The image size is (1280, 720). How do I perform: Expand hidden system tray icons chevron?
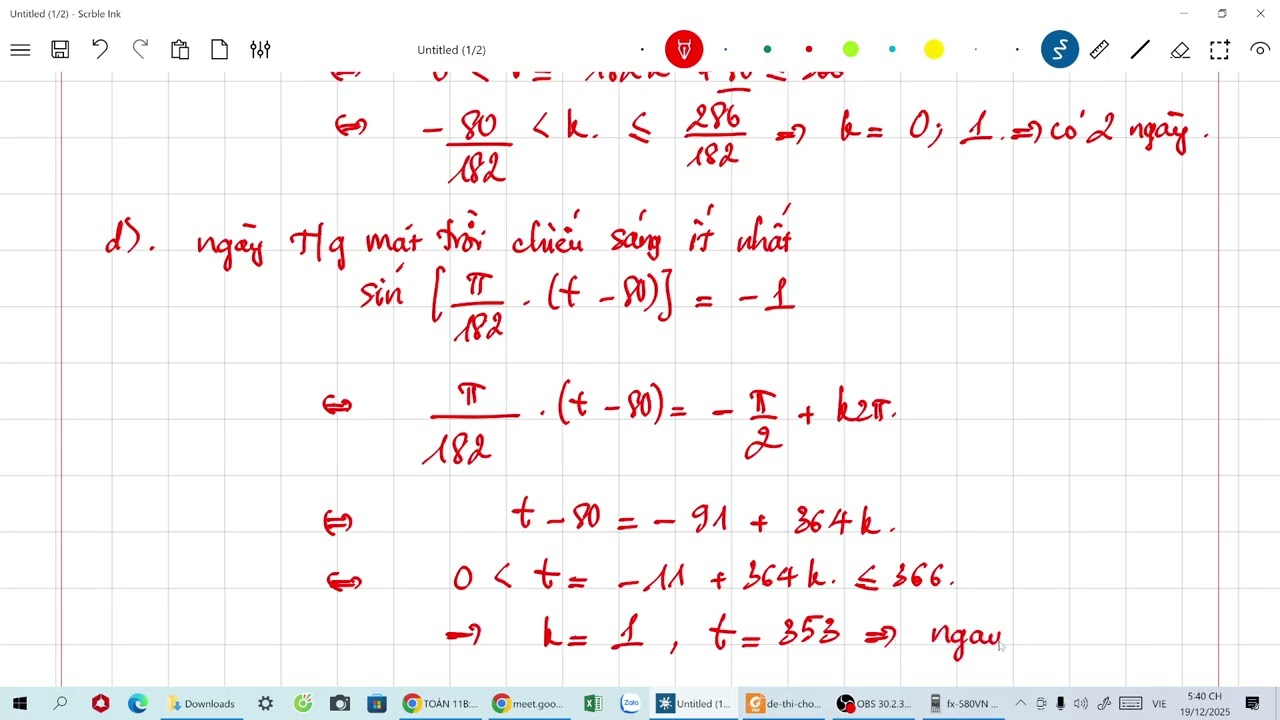tap(1021, 704)
